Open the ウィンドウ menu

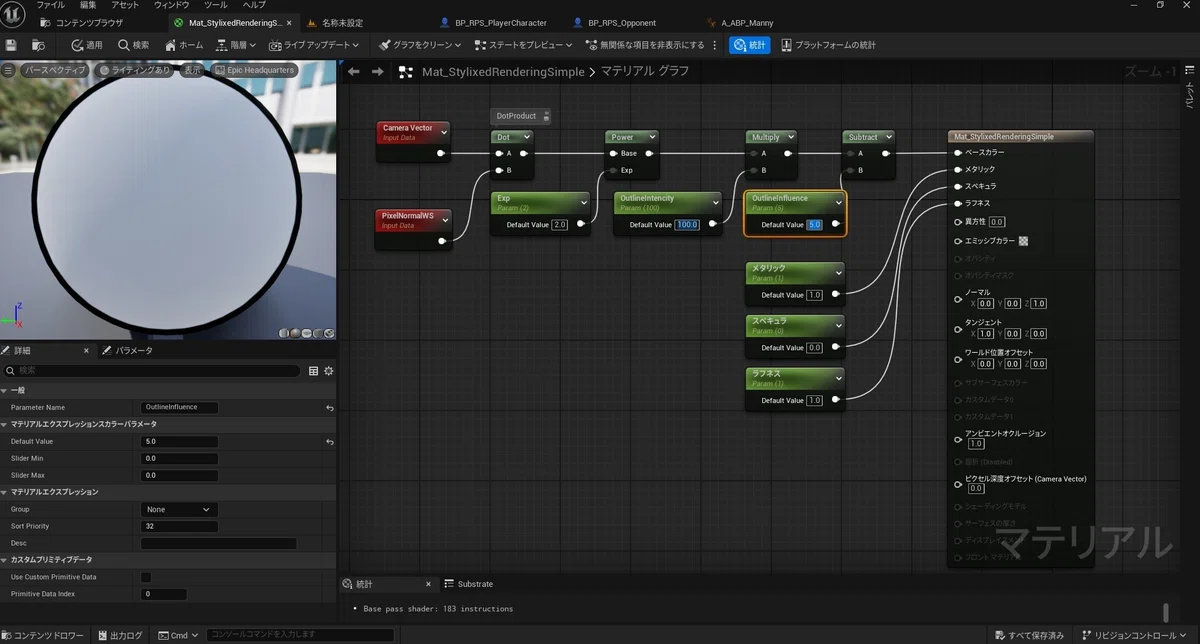click(x=172, y=5)
